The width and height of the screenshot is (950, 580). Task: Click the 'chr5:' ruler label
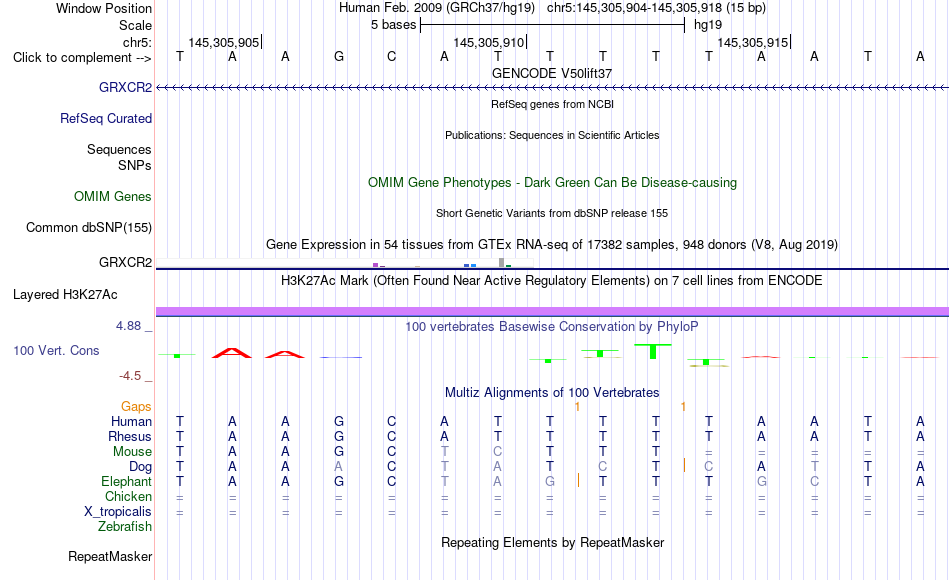137,42
